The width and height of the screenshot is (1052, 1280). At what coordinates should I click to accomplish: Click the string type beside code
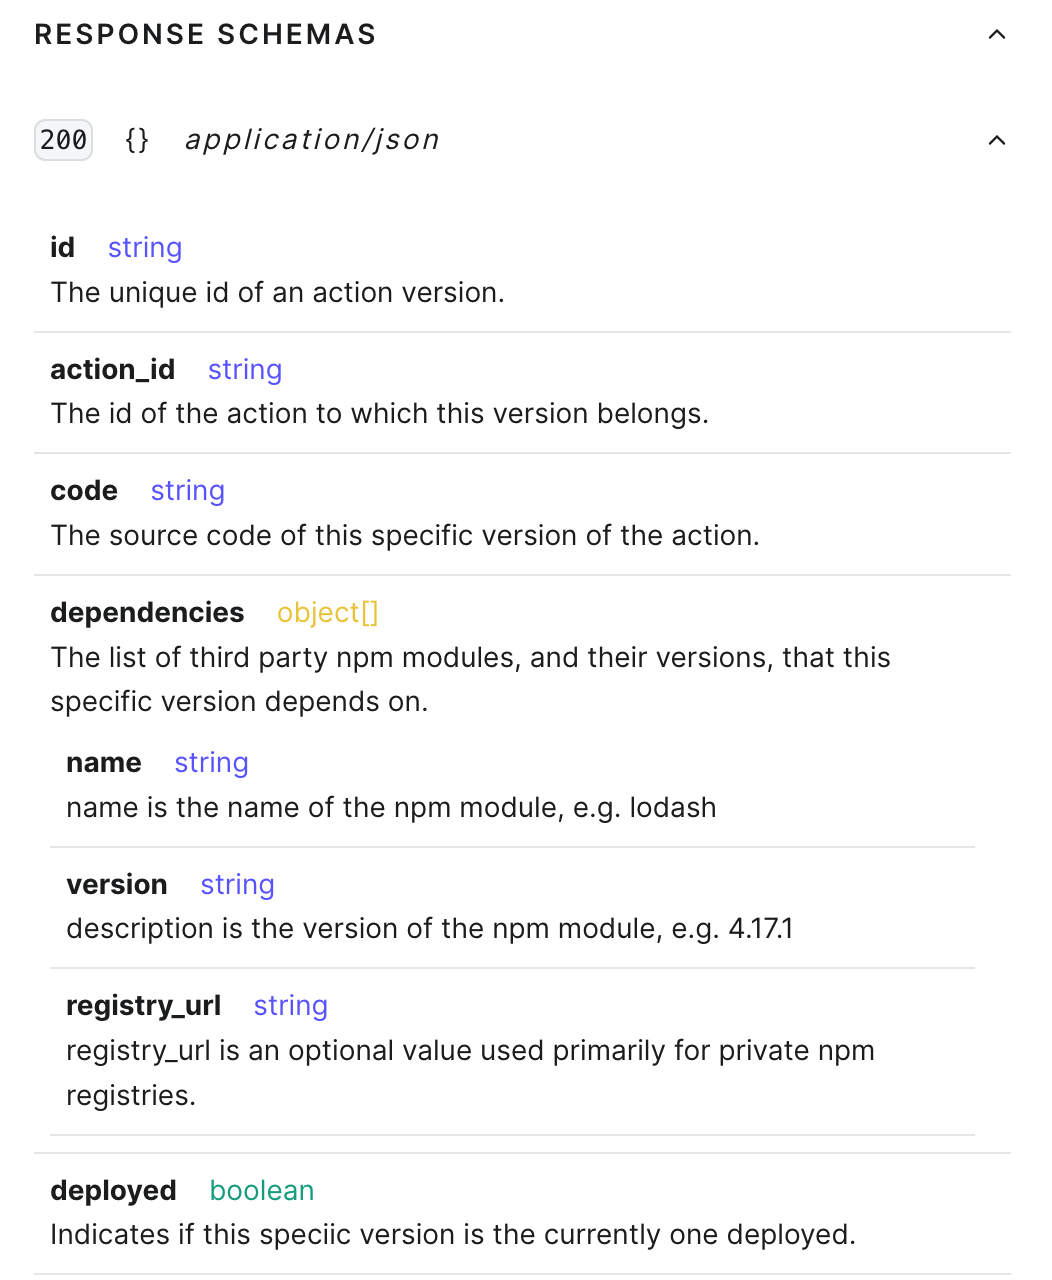point(188,491)
